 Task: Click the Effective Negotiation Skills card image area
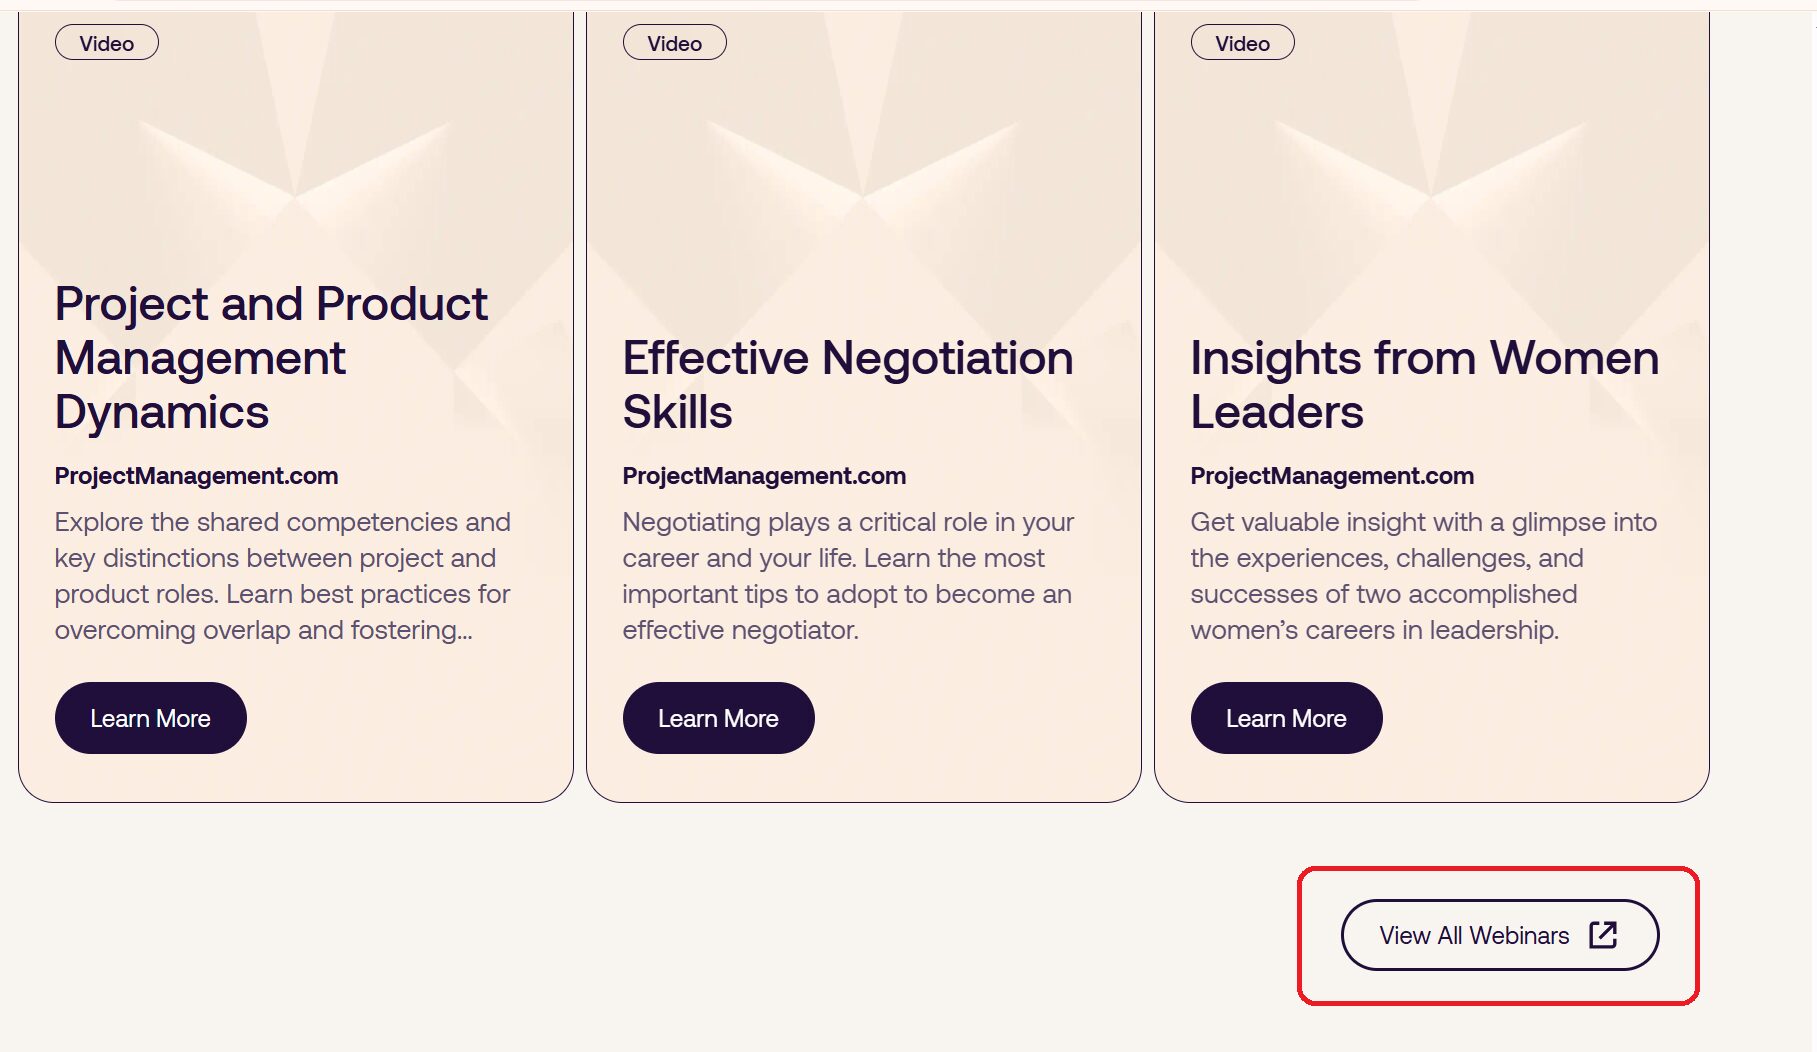[863, 160]
